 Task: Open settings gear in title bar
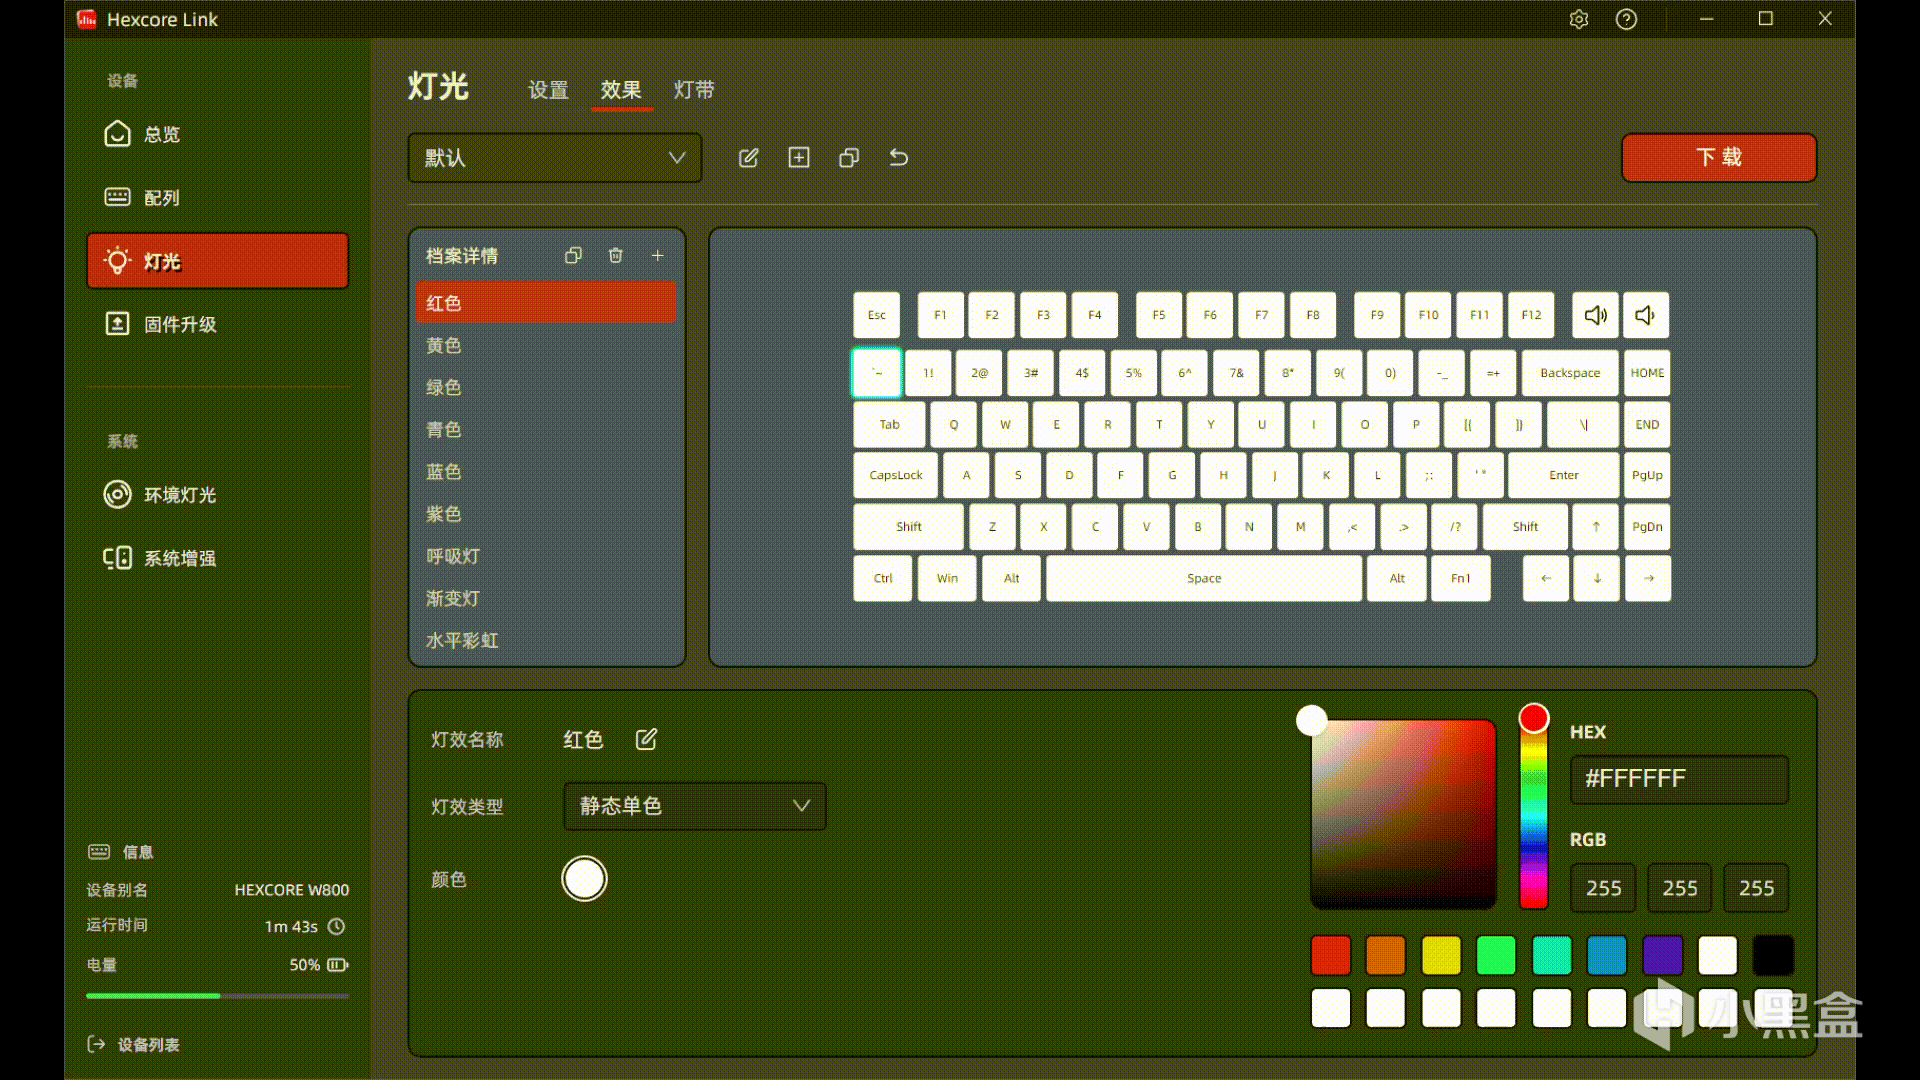tap(1579, 19)
